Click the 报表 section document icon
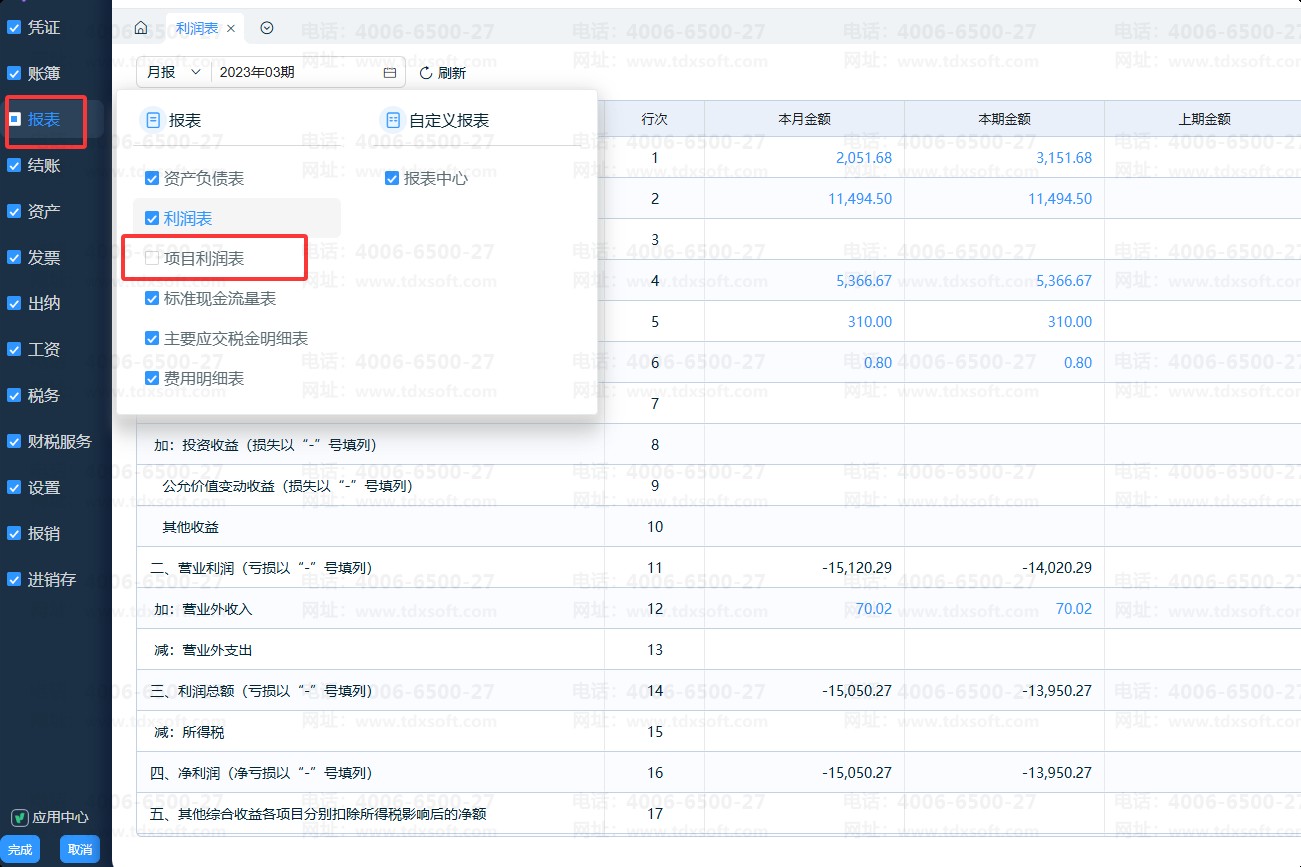 [x=153, y=121]
